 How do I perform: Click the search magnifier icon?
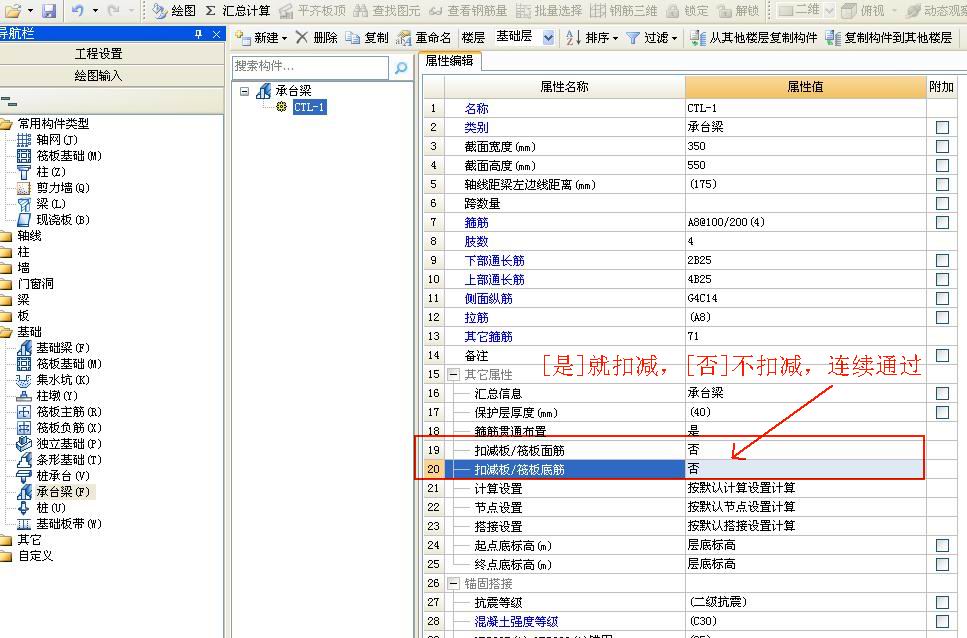click(401, 67)
